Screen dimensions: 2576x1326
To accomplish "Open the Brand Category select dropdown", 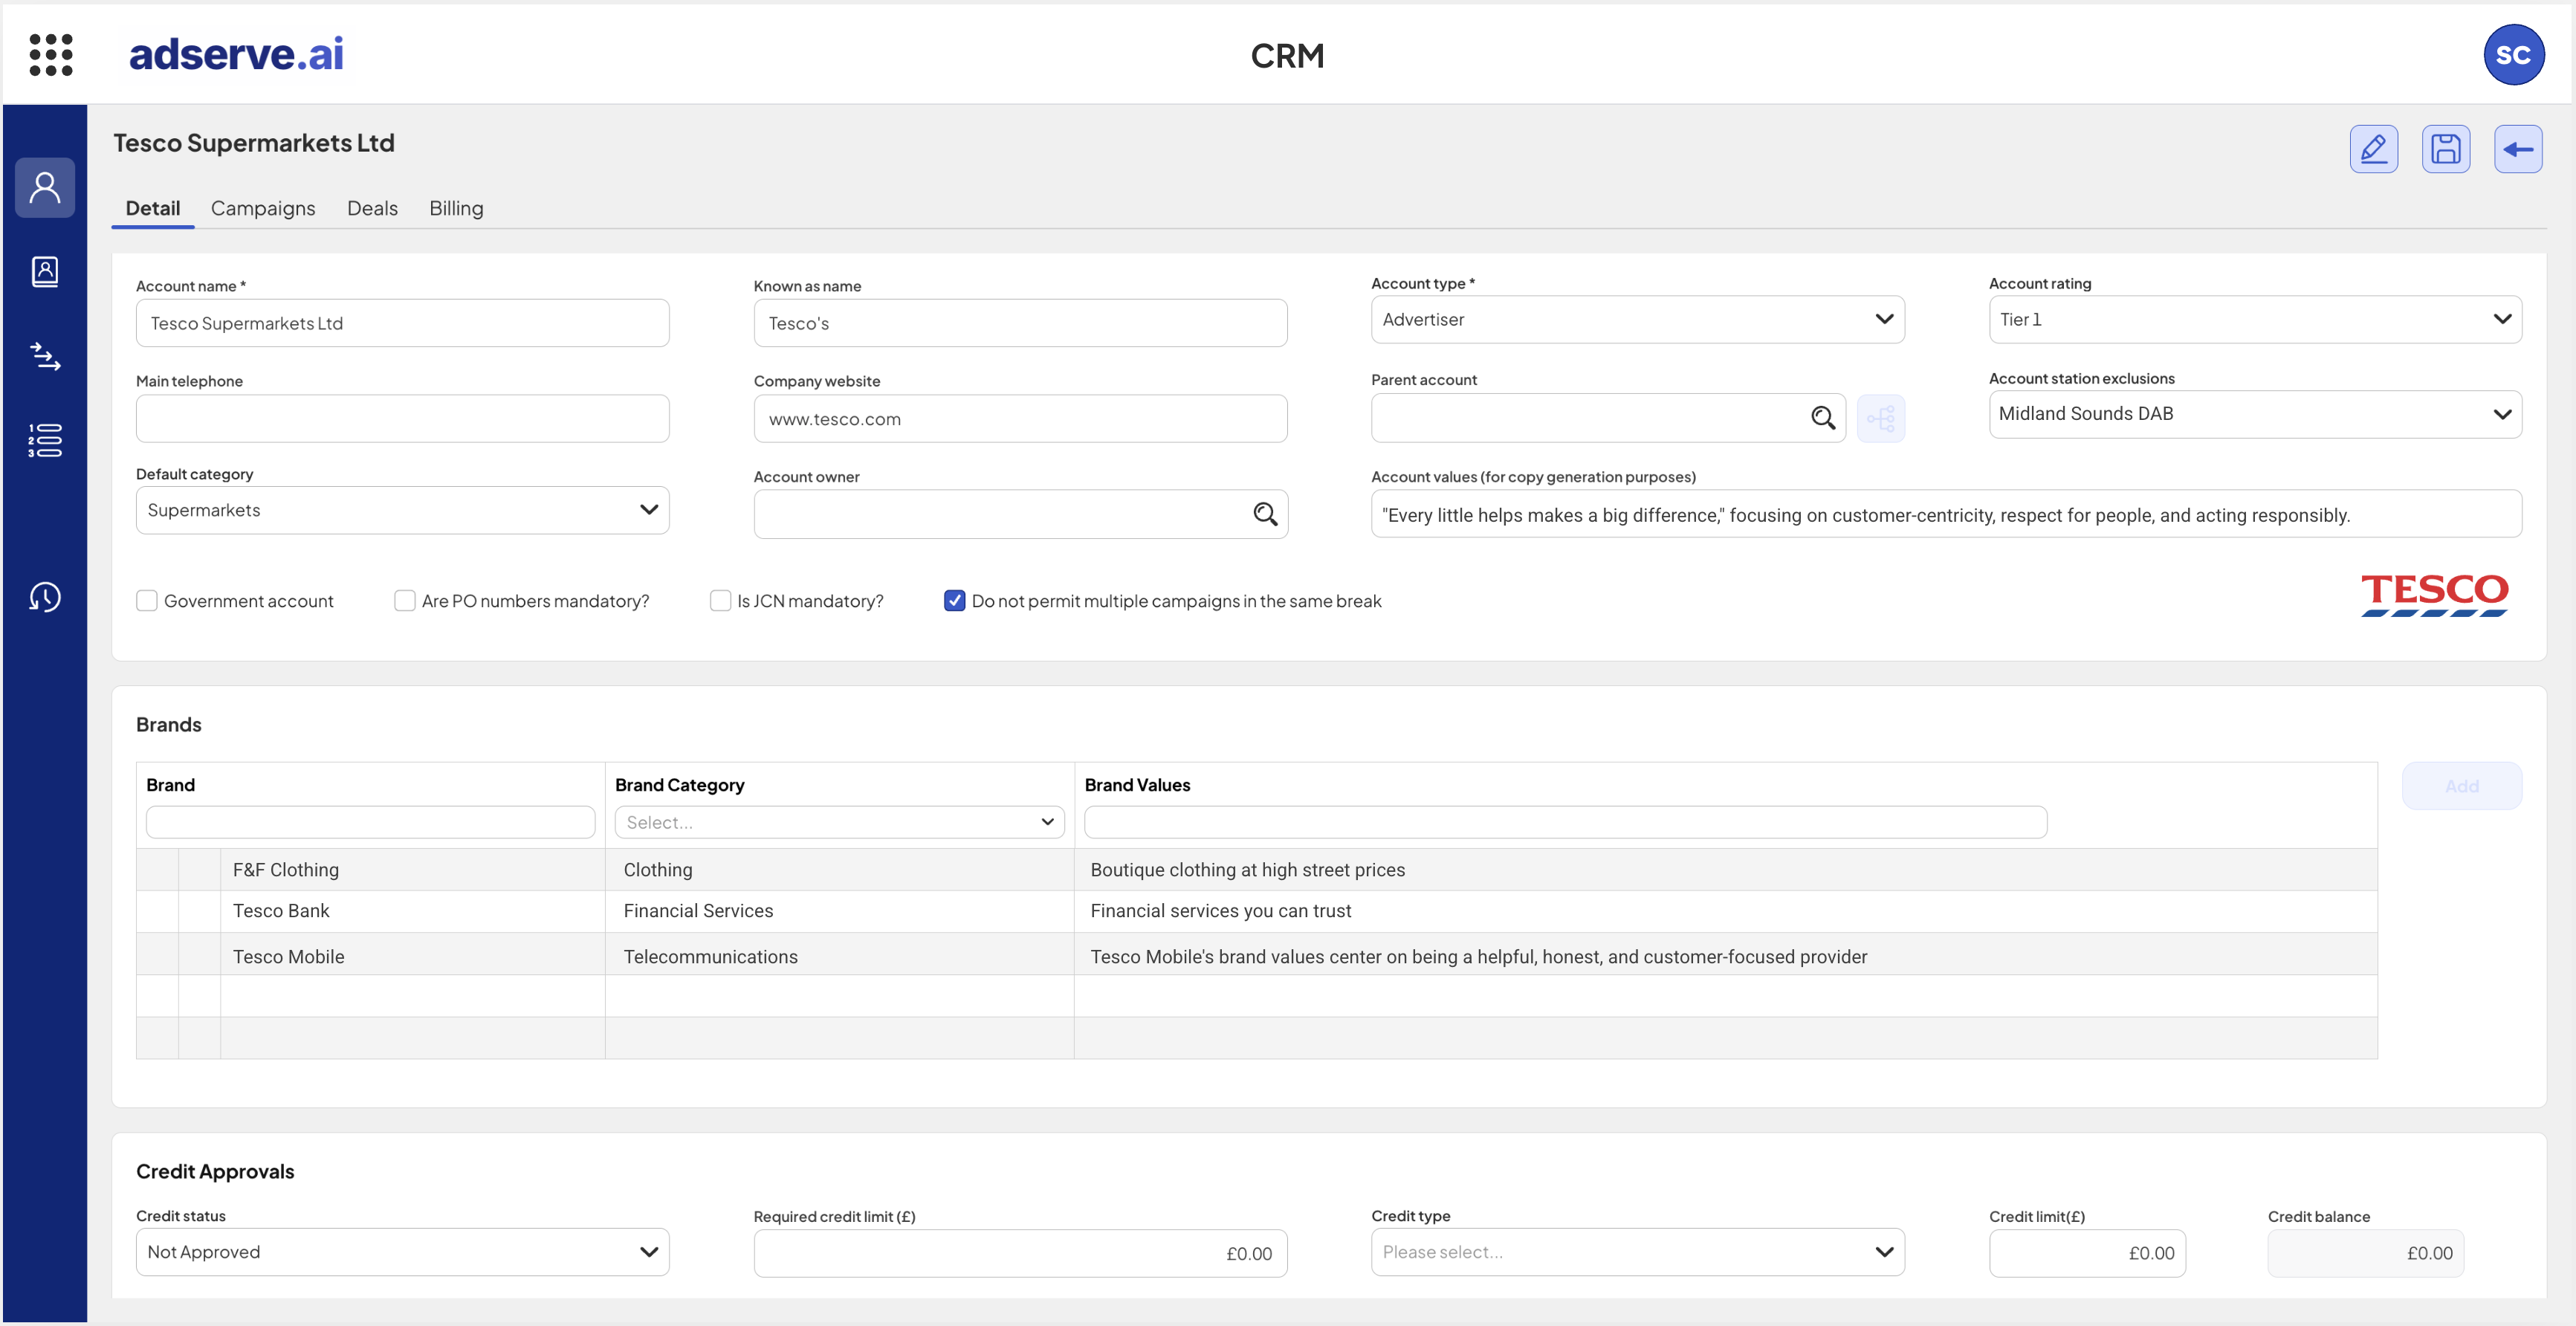I will click(839, 822).
